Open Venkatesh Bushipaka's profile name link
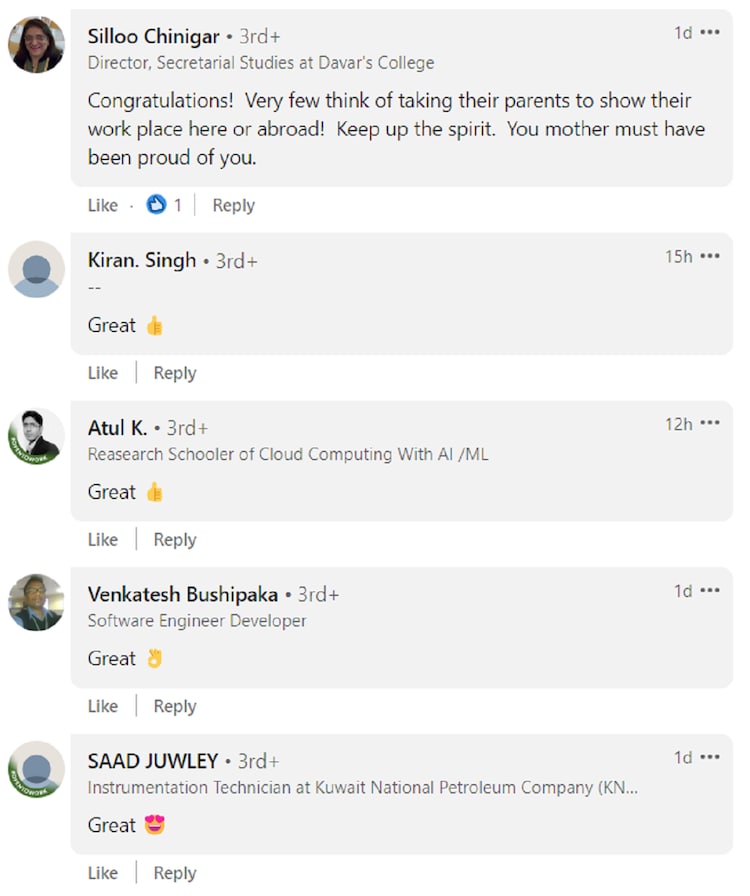 point(182,594)
